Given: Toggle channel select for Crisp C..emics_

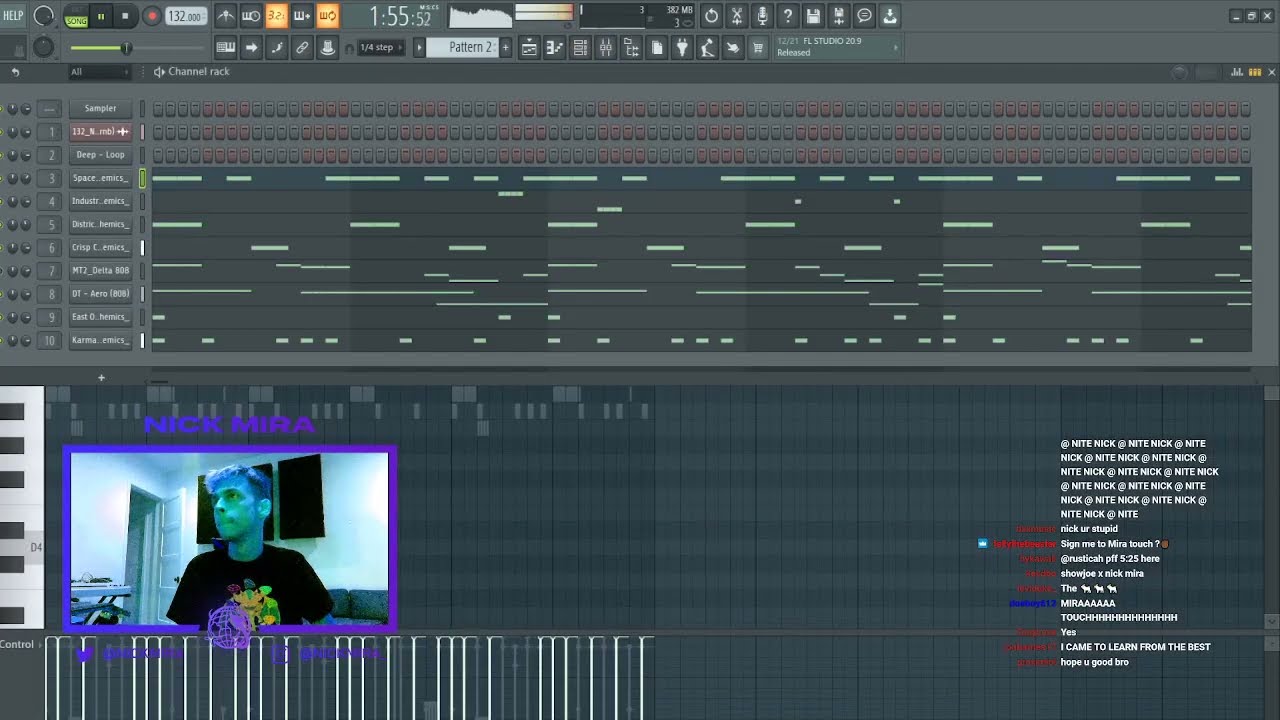Looking at the screenshot, I should point(142,248).
